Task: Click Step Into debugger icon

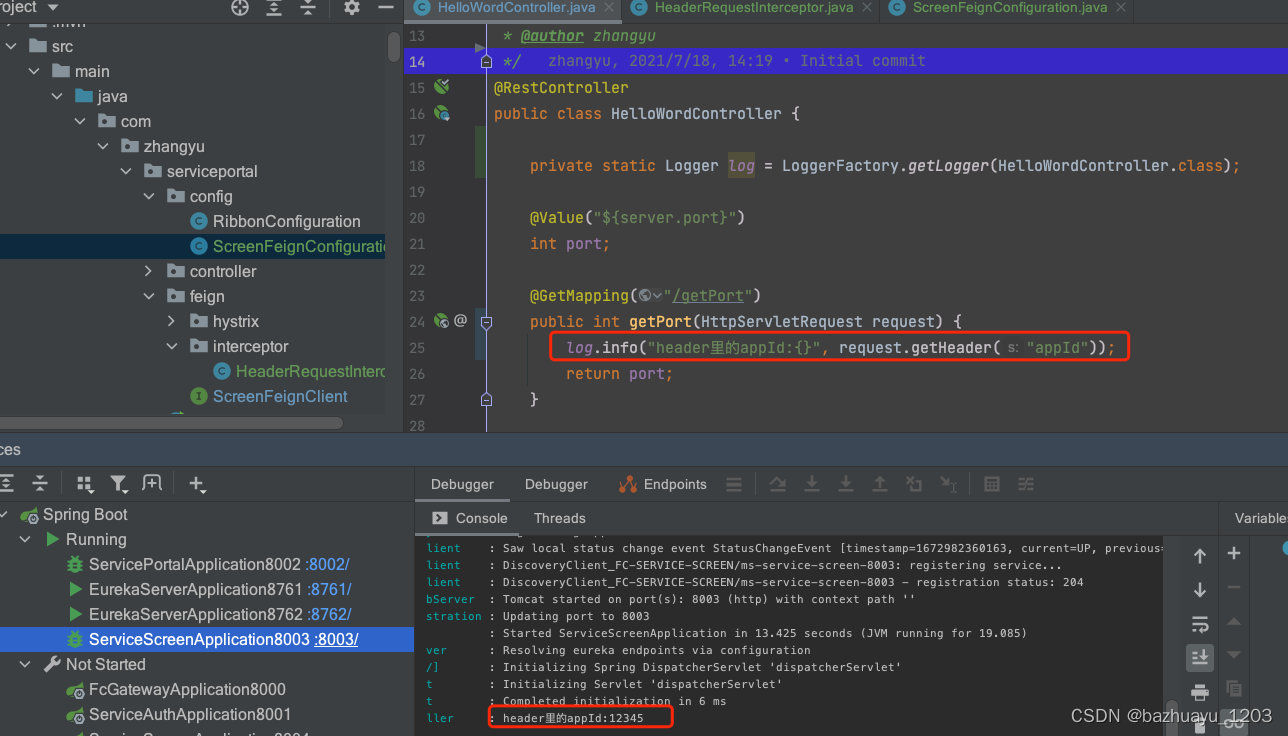Action: 812,484
